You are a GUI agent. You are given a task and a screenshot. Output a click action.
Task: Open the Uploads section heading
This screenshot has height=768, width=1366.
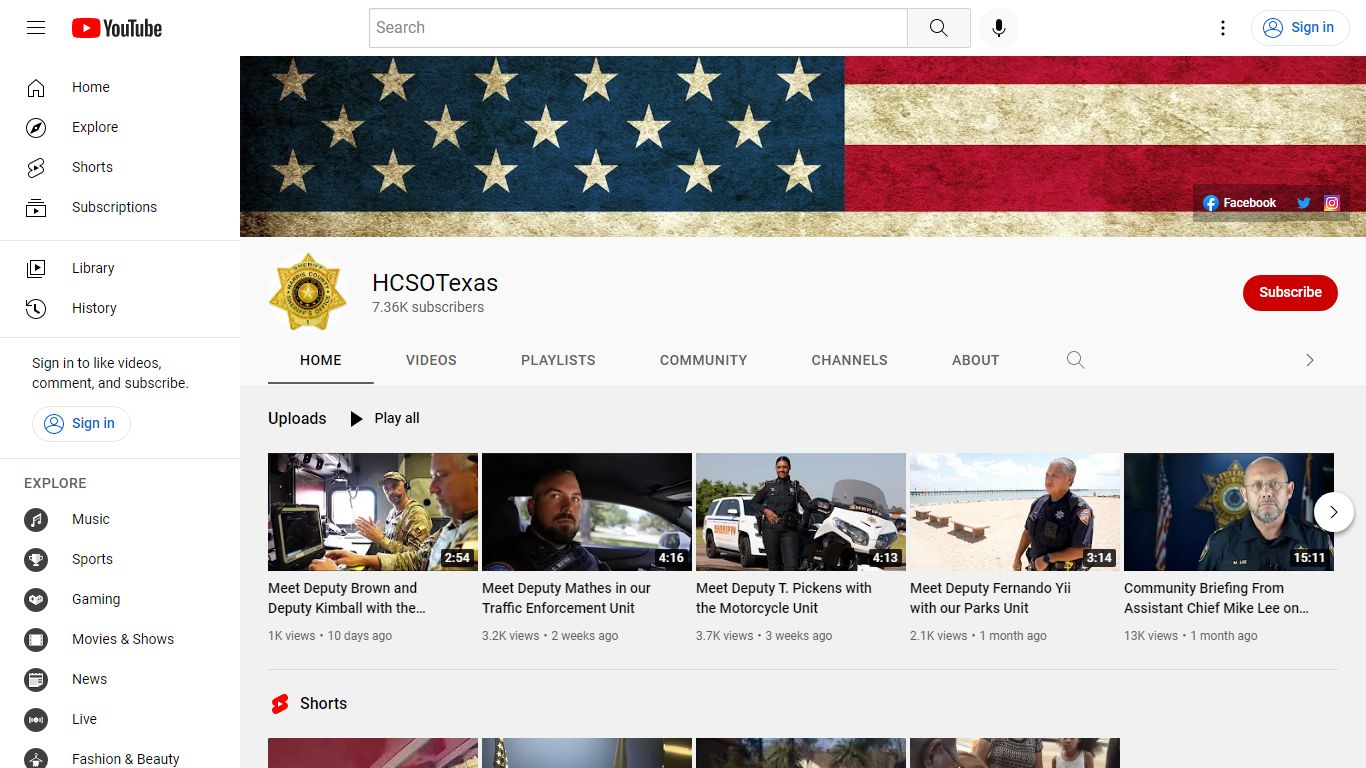(297, 418)
